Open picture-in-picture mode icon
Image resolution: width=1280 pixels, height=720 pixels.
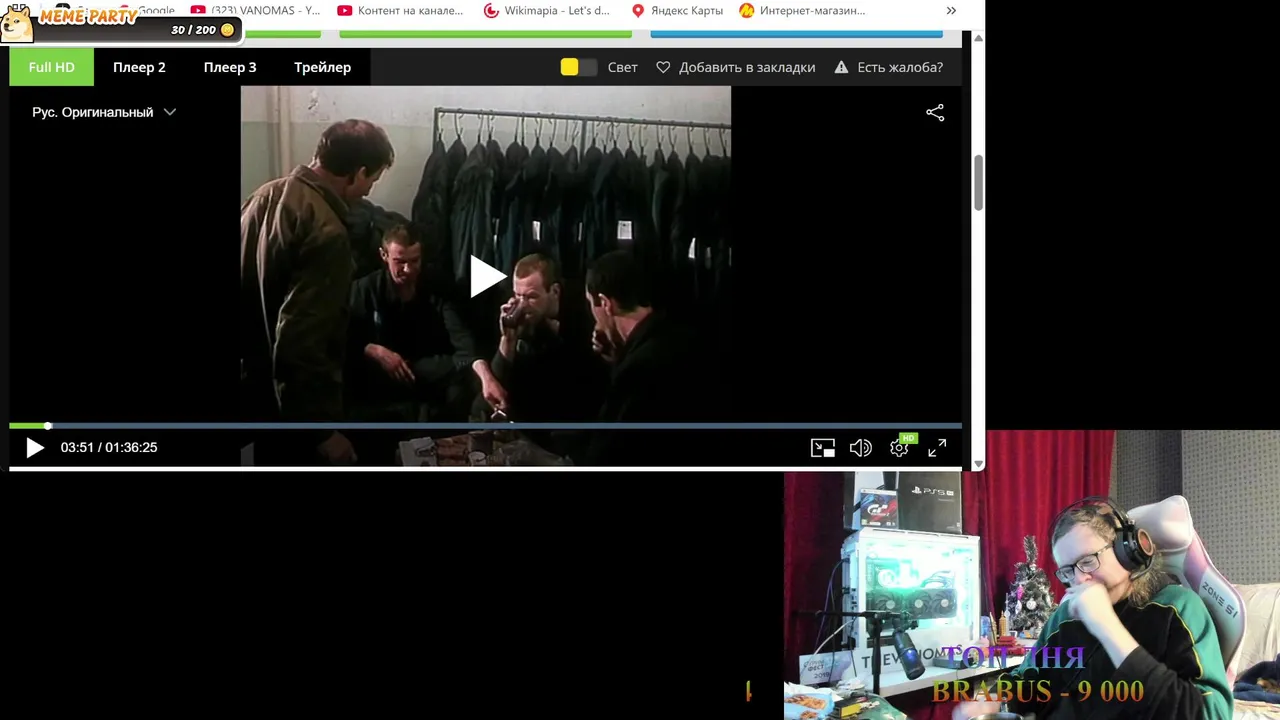822,448
